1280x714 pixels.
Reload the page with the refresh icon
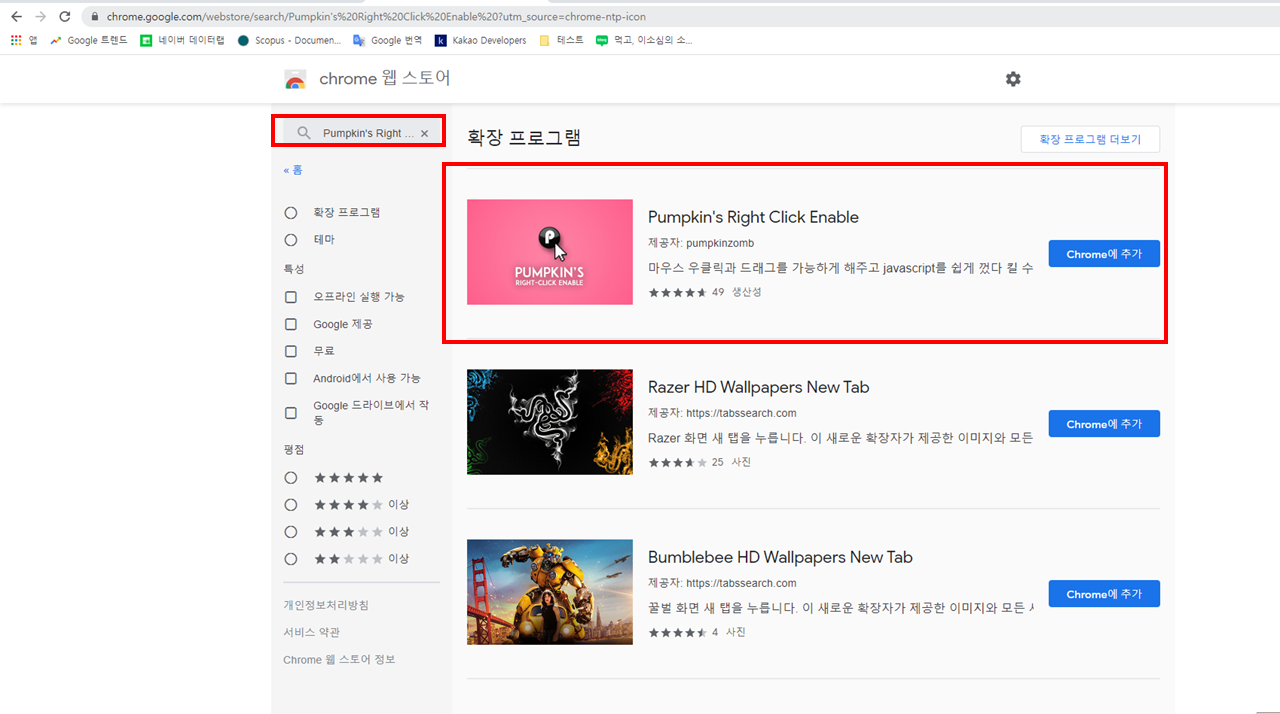[x=65, y=16]
